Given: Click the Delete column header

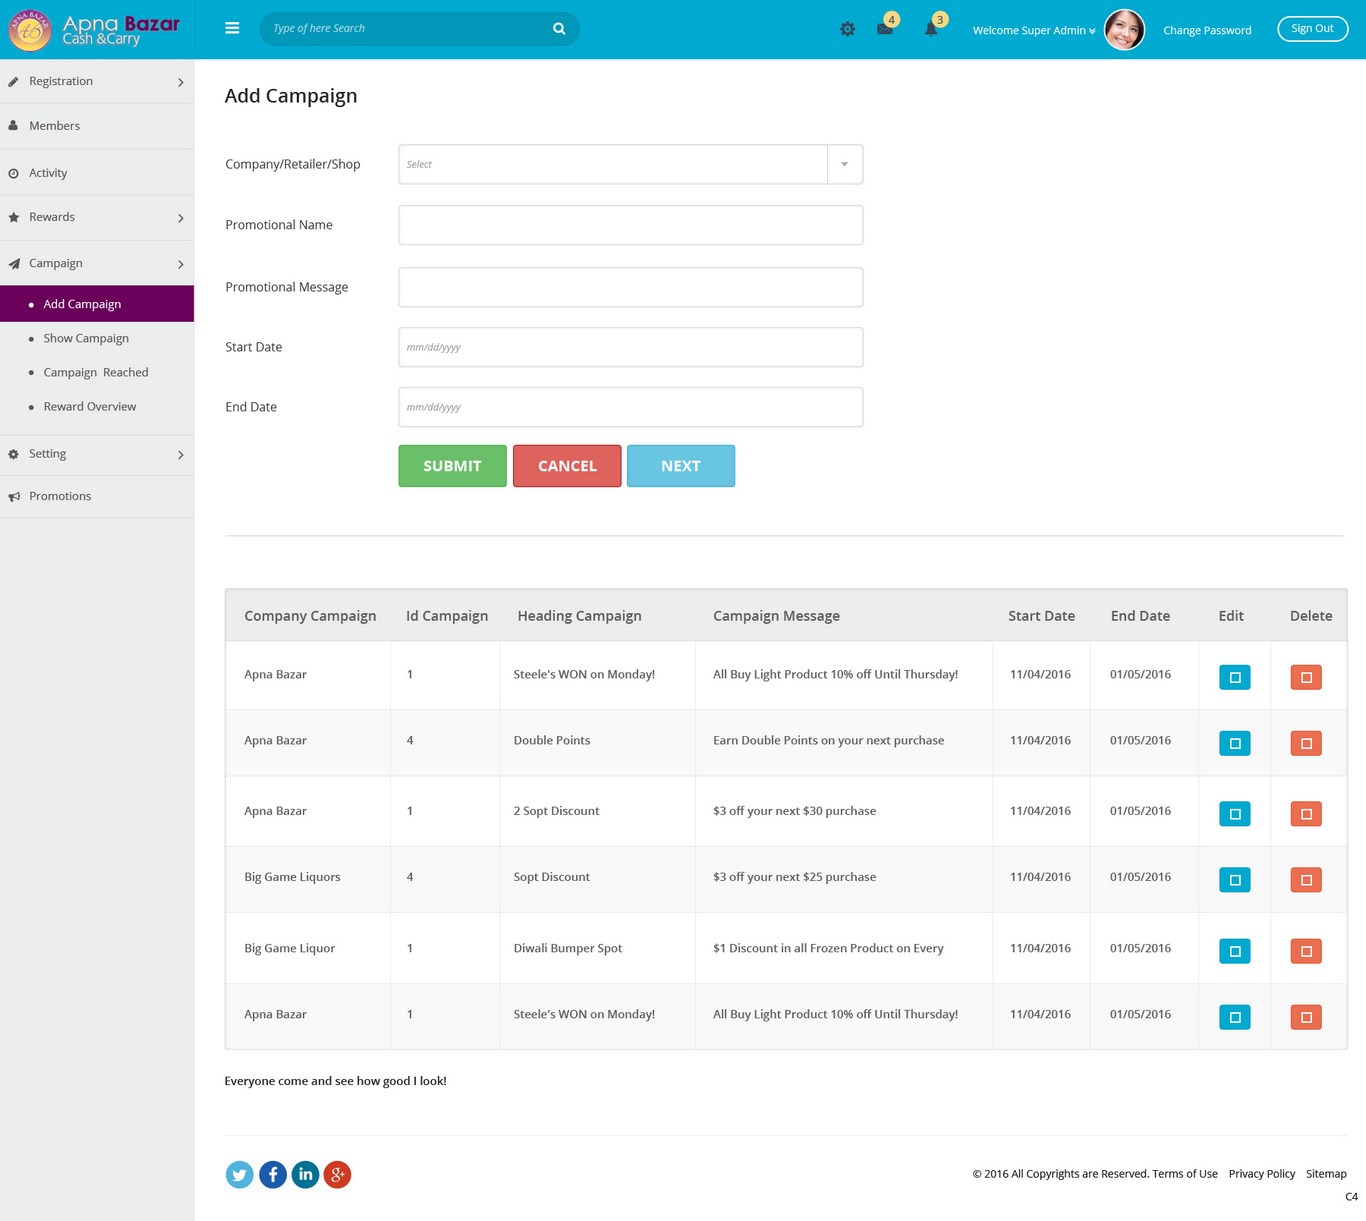Looking at the screenshot, I should (x=1311, y=616).
